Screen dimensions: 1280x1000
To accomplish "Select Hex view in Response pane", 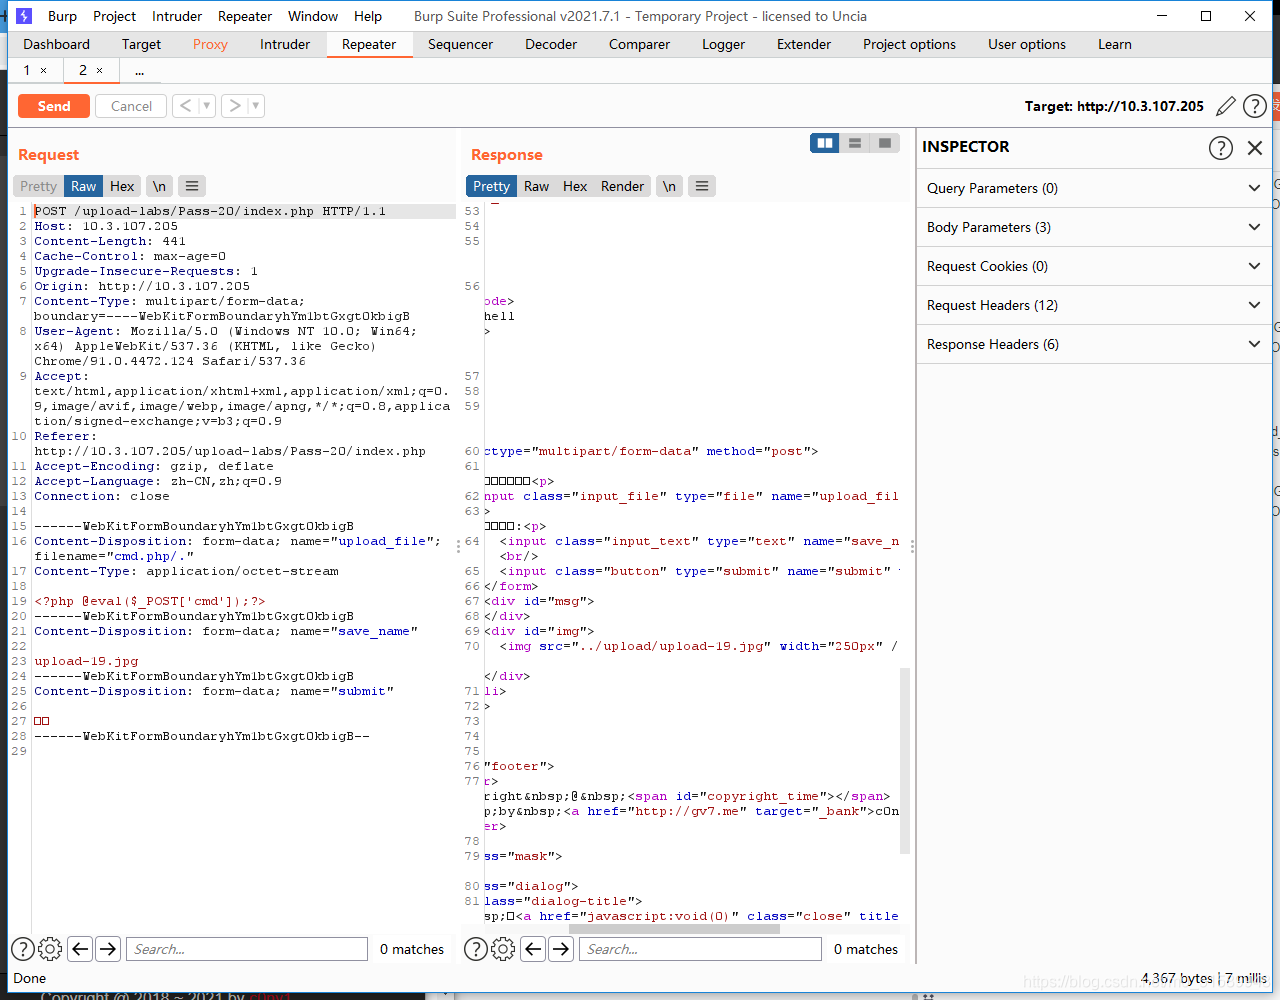I will (575, 186).
